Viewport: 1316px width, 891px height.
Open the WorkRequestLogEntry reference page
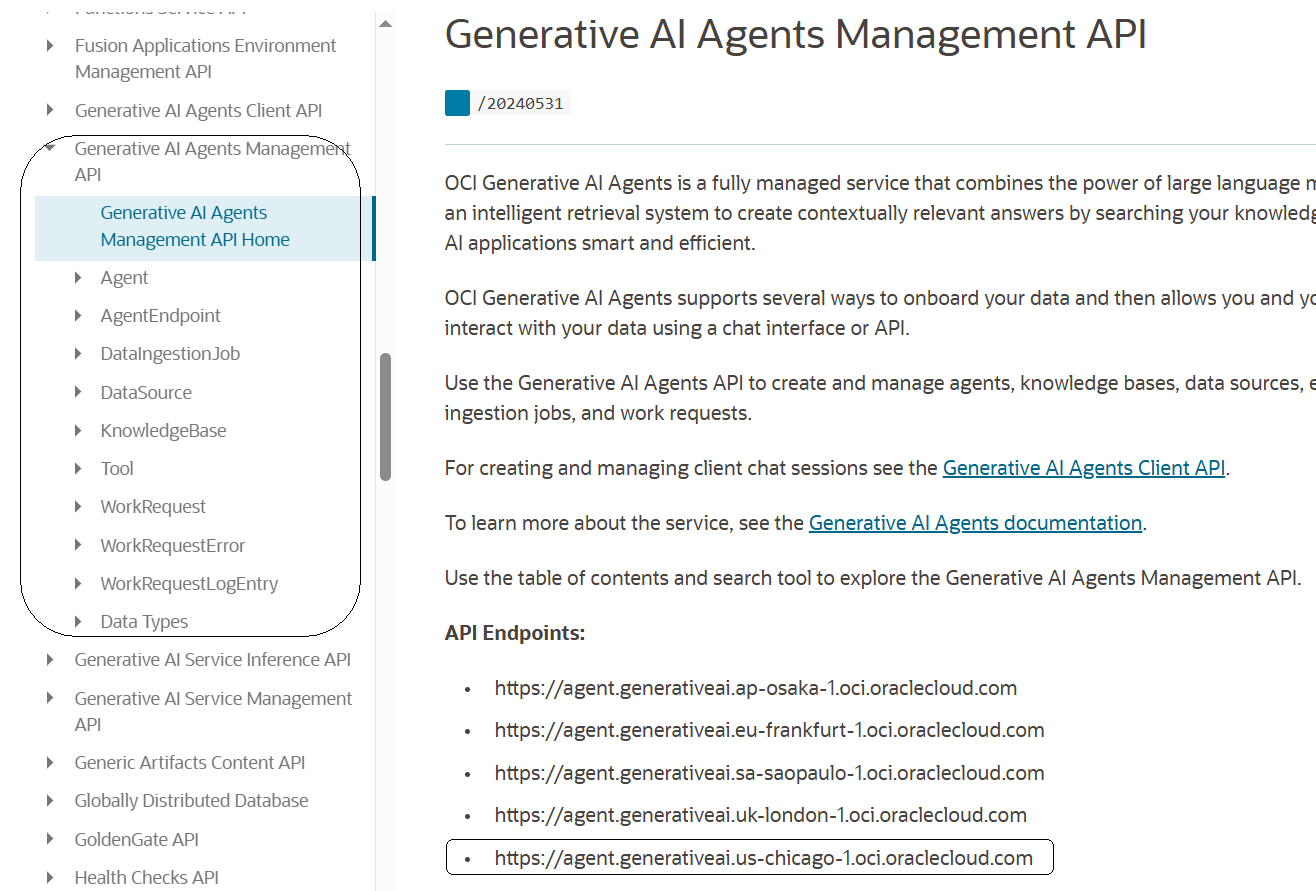189,584
